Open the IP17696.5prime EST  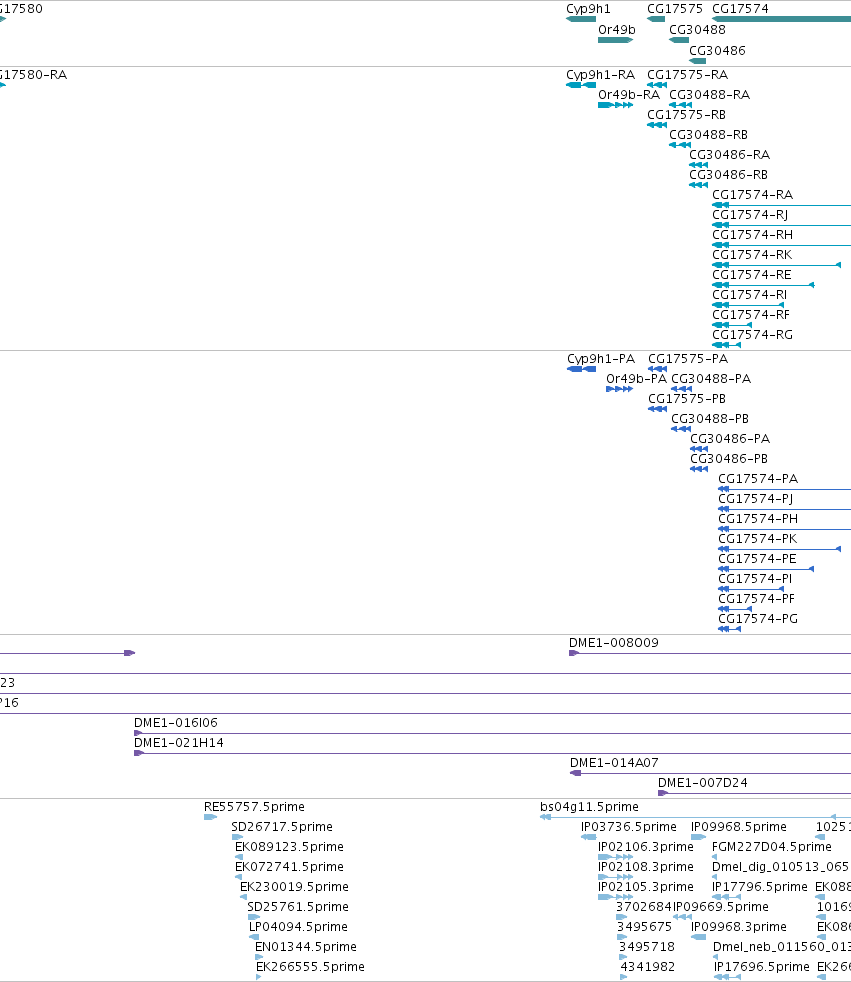[726, 978]
